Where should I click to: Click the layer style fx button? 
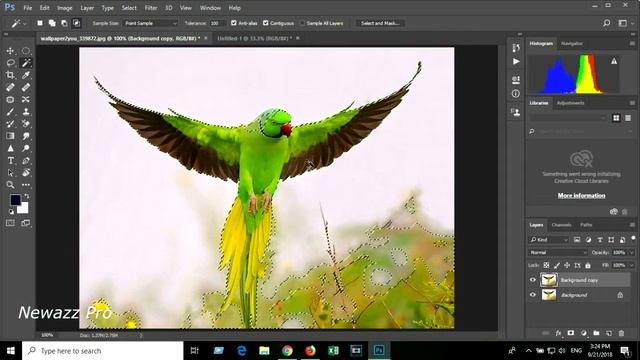(558, 333)
